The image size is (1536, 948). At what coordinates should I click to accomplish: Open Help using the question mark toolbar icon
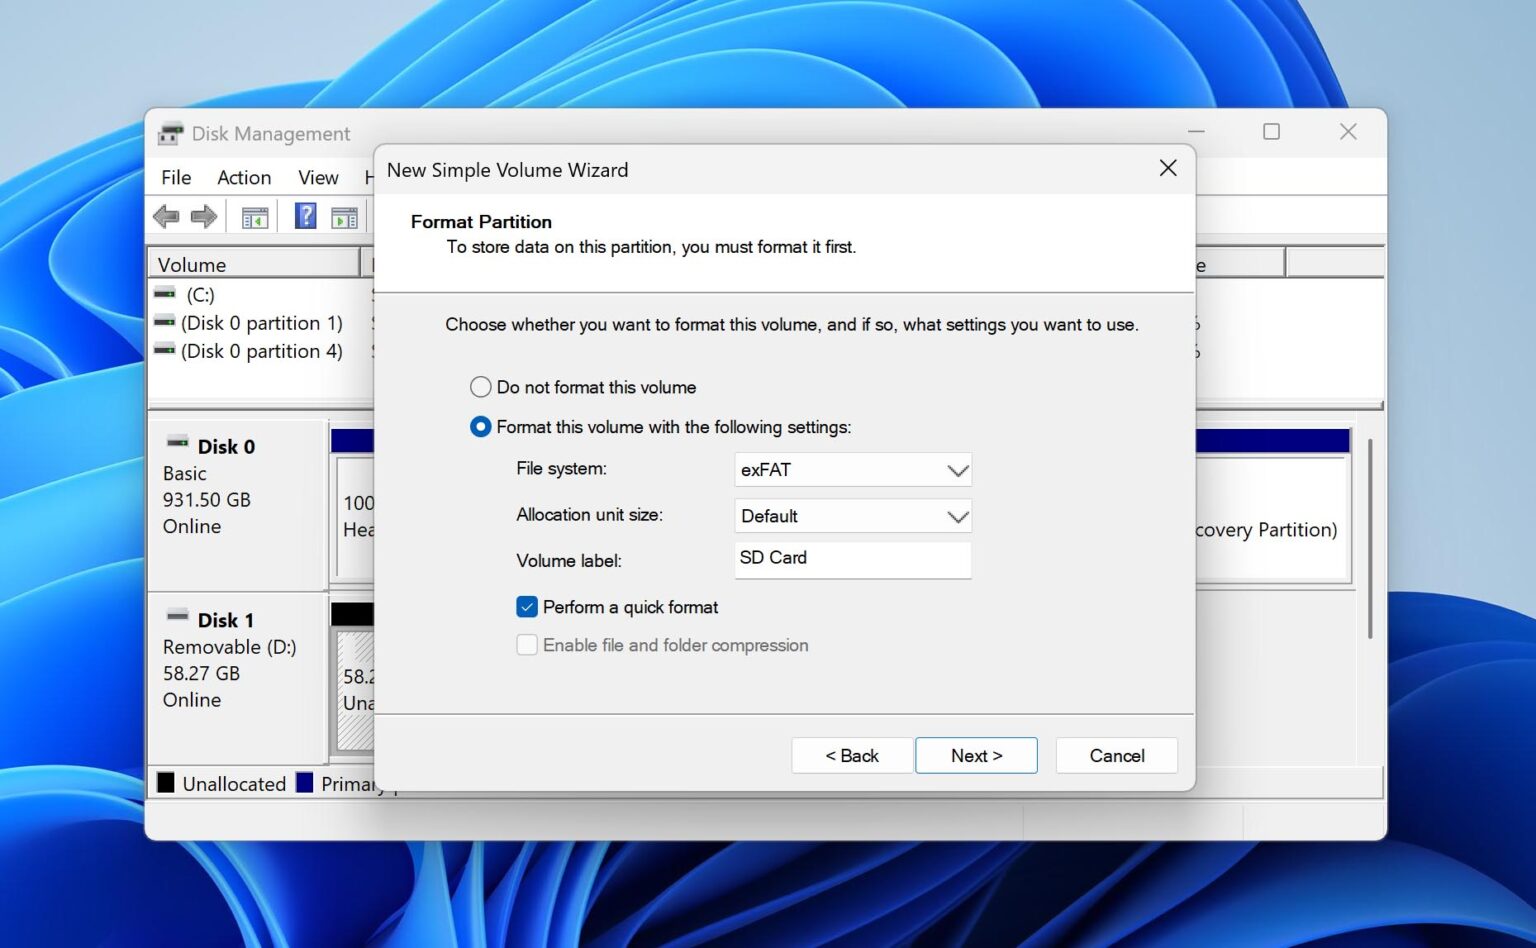click(304, 216)
